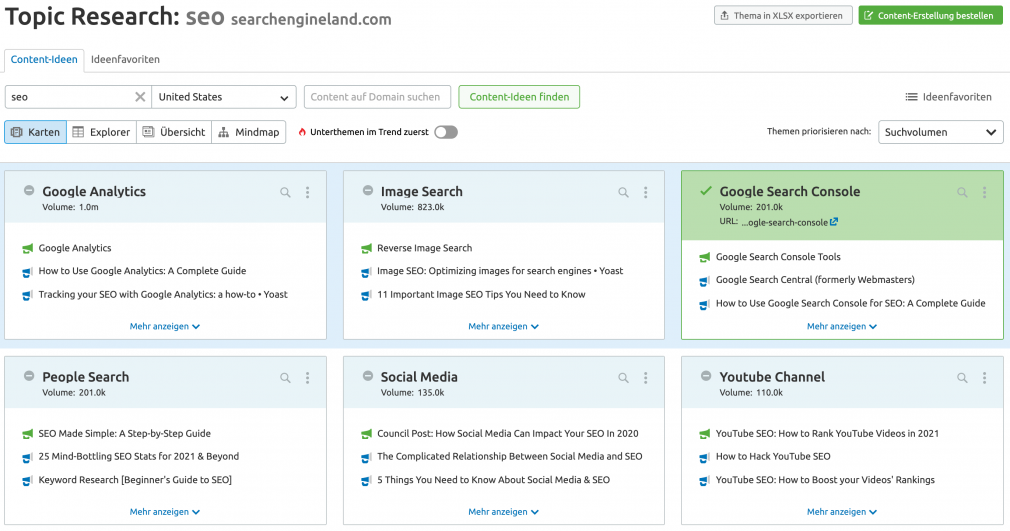Click megaphone icon beside SEO Made Simple guide
The image size is (1010, 531).
pos(27,434)
